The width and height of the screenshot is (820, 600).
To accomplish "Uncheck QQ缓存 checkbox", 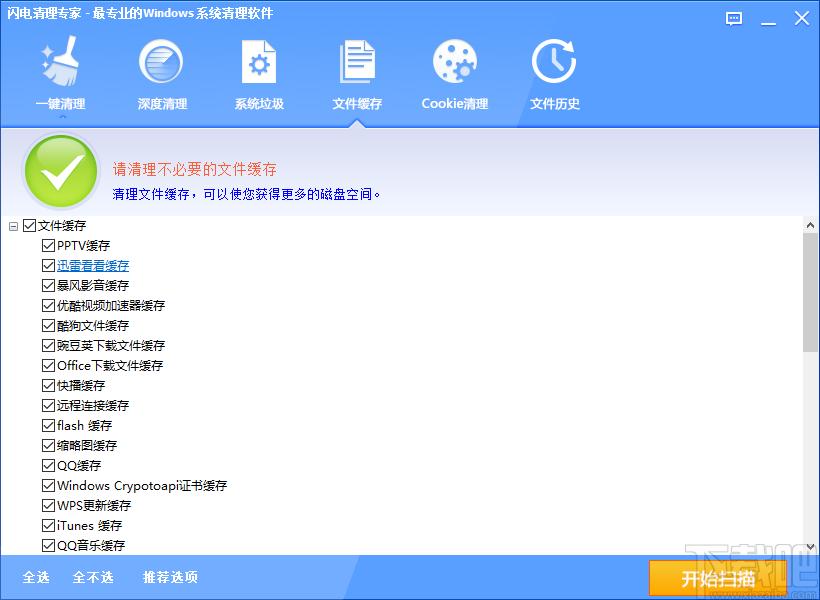I will pos(48,465).
